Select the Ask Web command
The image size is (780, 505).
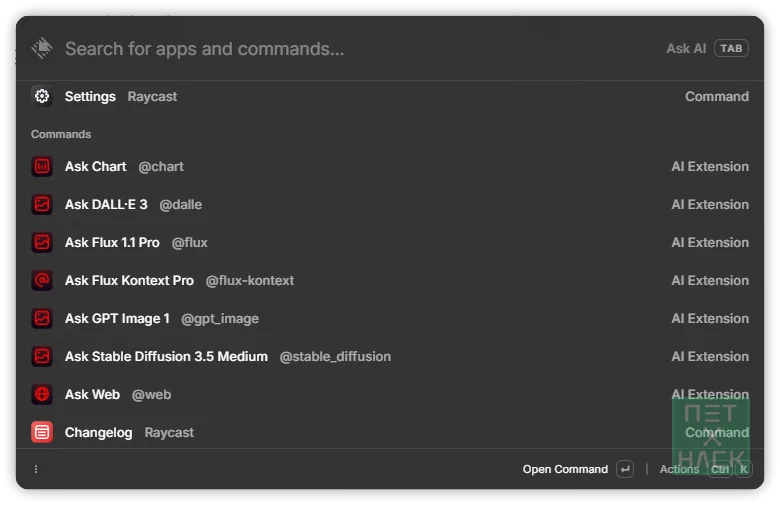[390, 394]
